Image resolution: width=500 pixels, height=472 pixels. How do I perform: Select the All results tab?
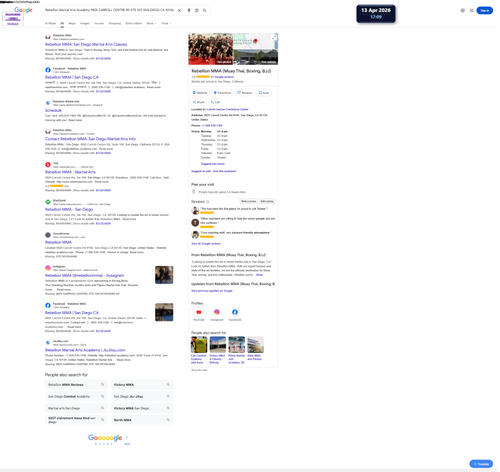pyautogui.click(x=62, y=24)
